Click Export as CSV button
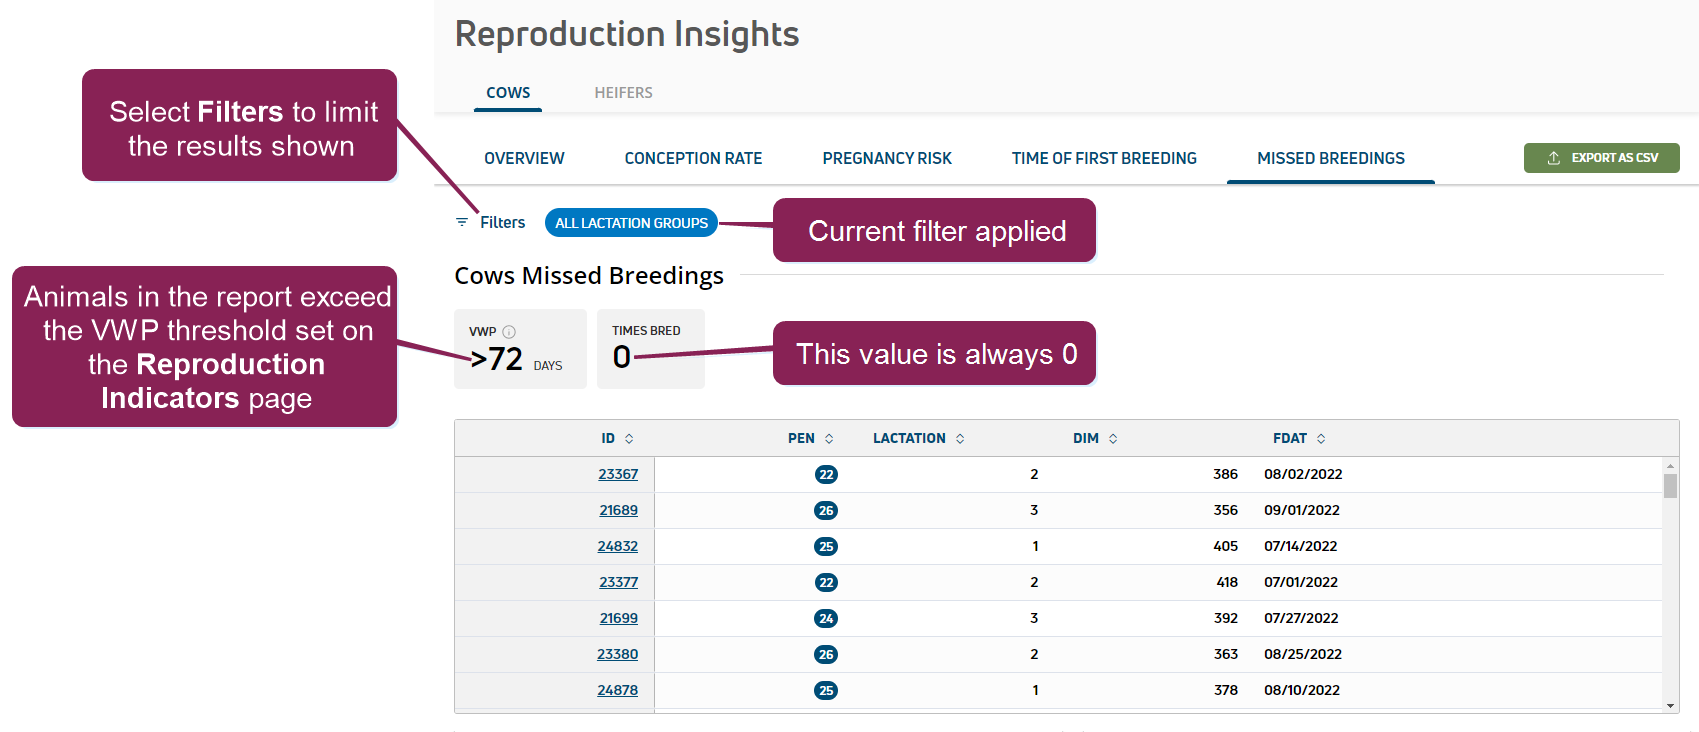1699x732 pixels. click(1601, 158)
